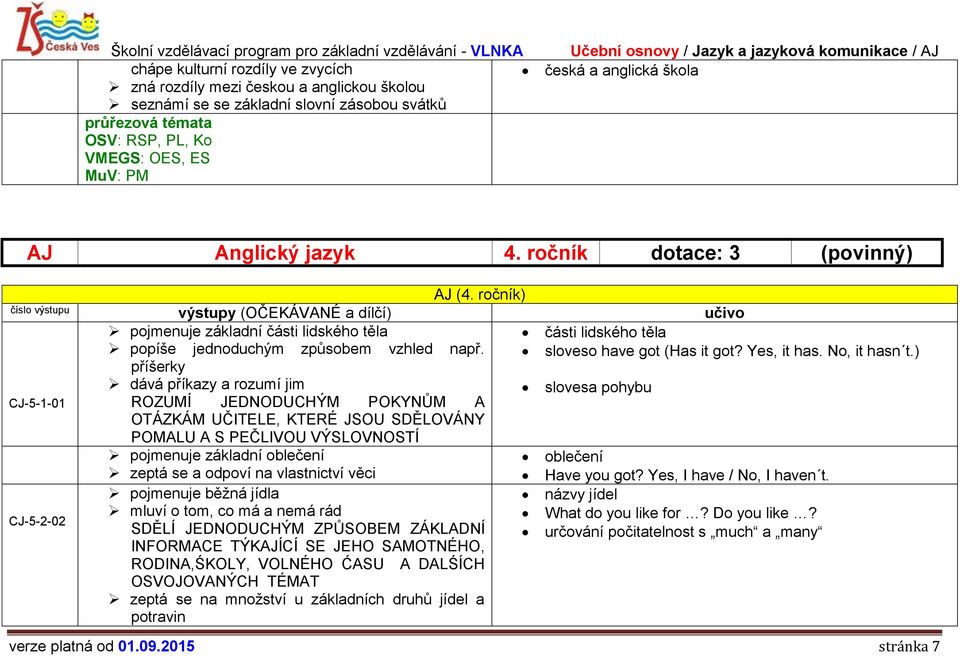Click the 'učivo' column header
Viewport: 960px width, 656px height.
tap(724, 313)
